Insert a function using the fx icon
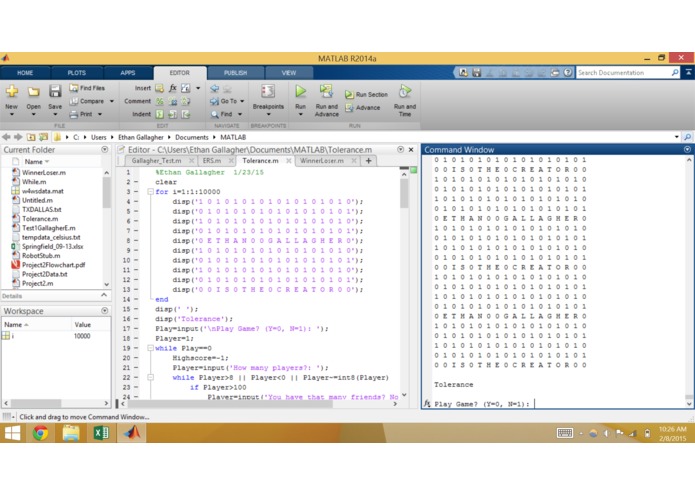695x494 pixels. [x=172, y=88]
